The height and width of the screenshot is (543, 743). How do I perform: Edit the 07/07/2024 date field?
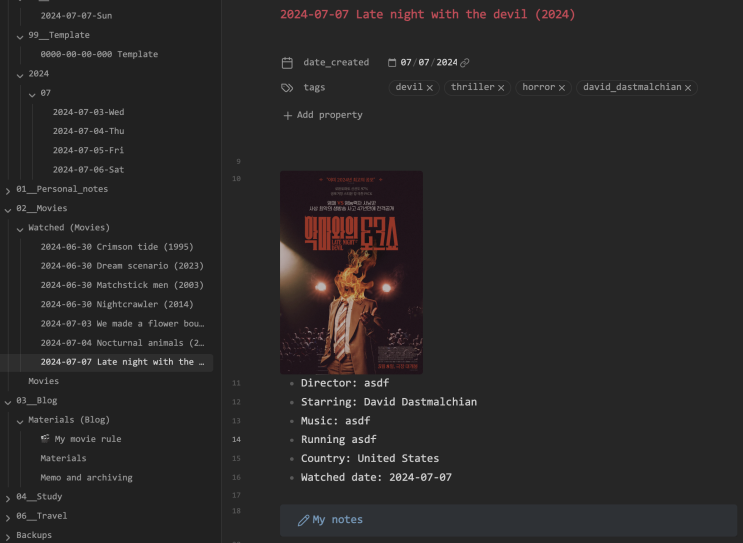[429, 63]
